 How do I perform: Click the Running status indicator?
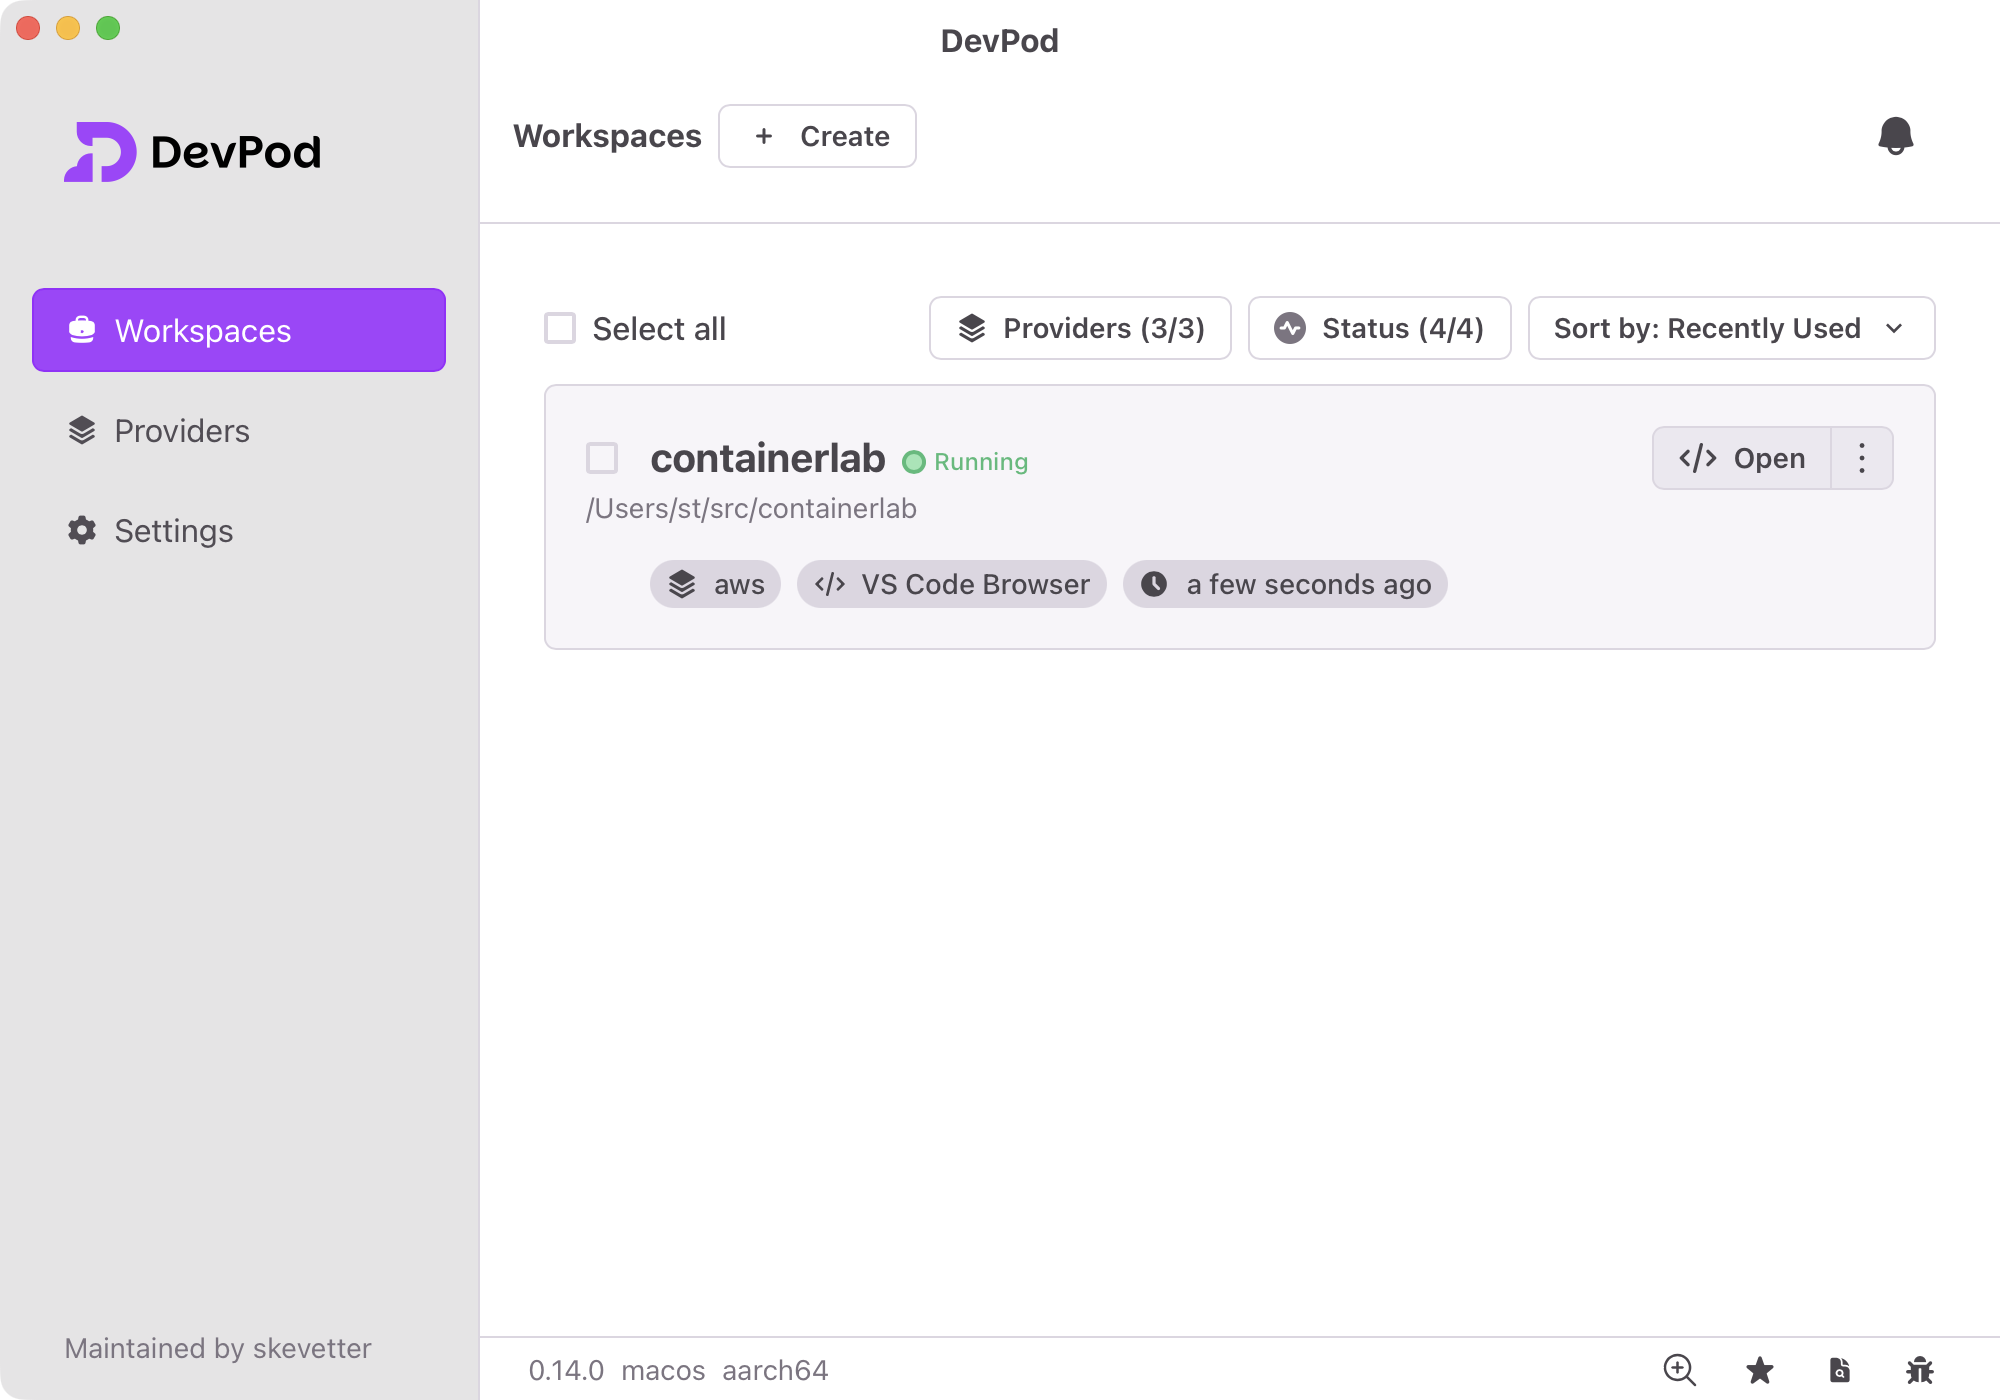pos(963,461)
